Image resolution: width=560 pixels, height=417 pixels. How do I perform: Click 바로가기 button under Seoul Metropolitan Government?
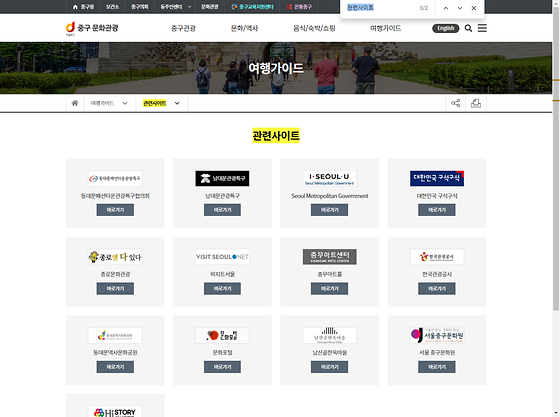pos(329,210)
